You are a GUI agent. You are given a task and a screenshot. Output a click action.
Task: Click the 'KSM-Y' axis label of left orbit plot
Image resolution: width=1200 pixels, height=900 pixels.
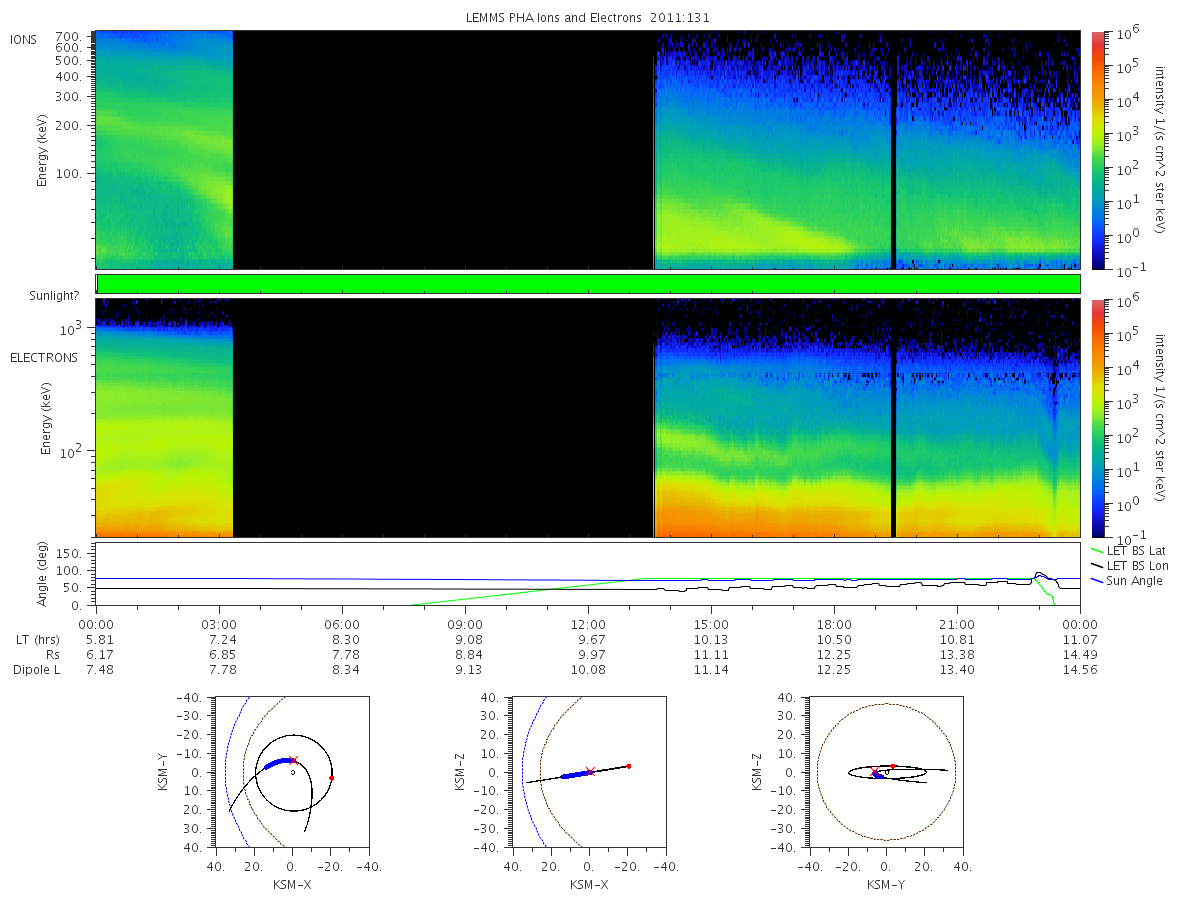(x=165, y=772)
